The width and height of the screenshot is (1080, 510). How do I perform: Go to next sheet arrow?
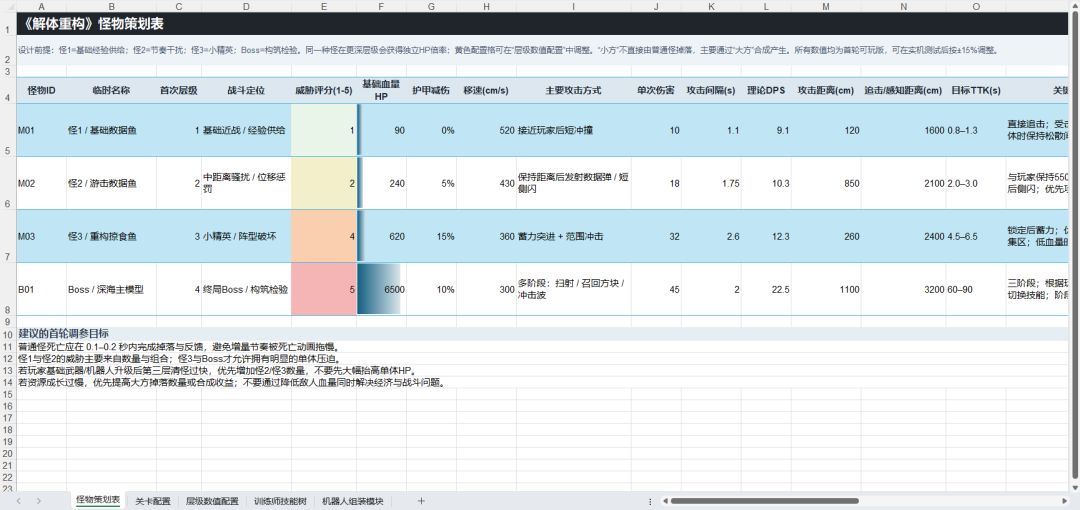[39, 501]
